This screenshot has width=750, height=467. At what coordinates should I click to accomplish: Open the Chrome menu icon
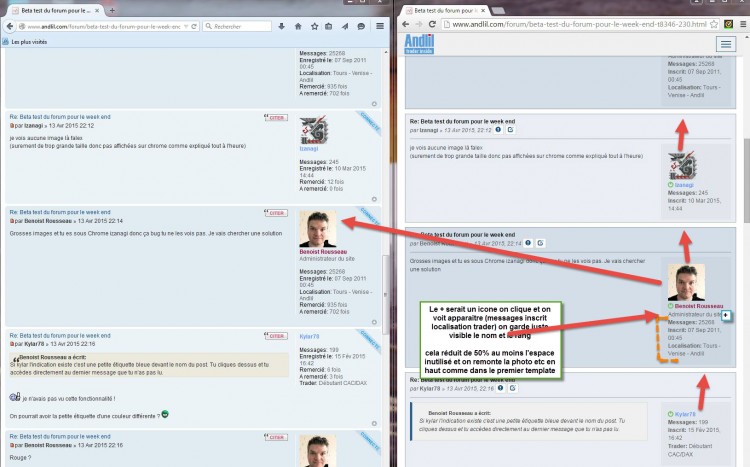point(743,24)
